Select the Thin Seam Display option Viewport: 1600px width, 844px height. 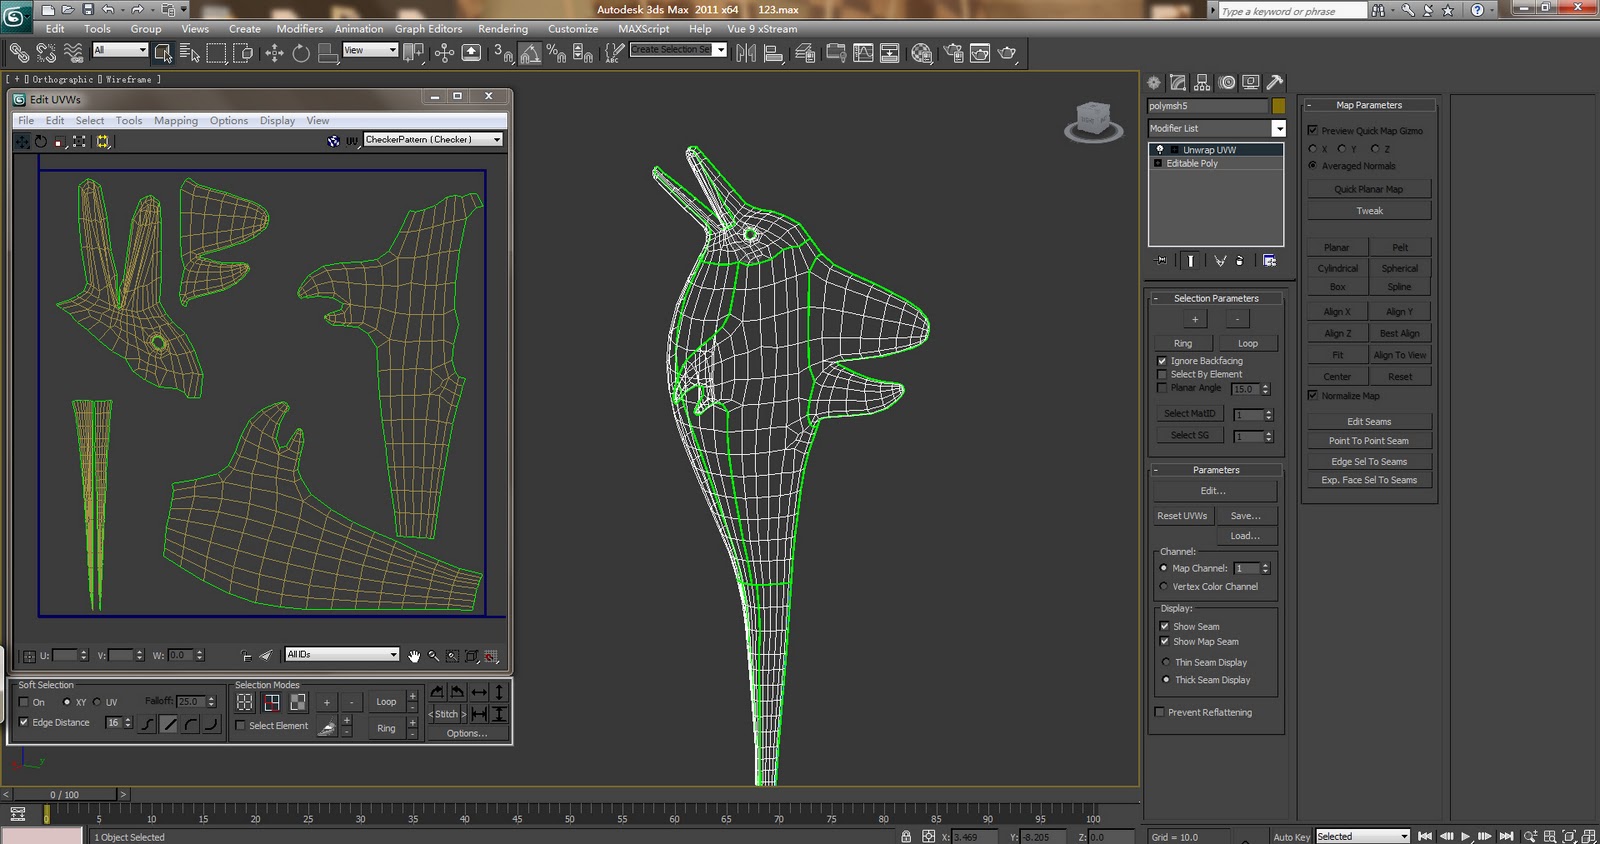pyautogui.click(x=1166, y=662)
